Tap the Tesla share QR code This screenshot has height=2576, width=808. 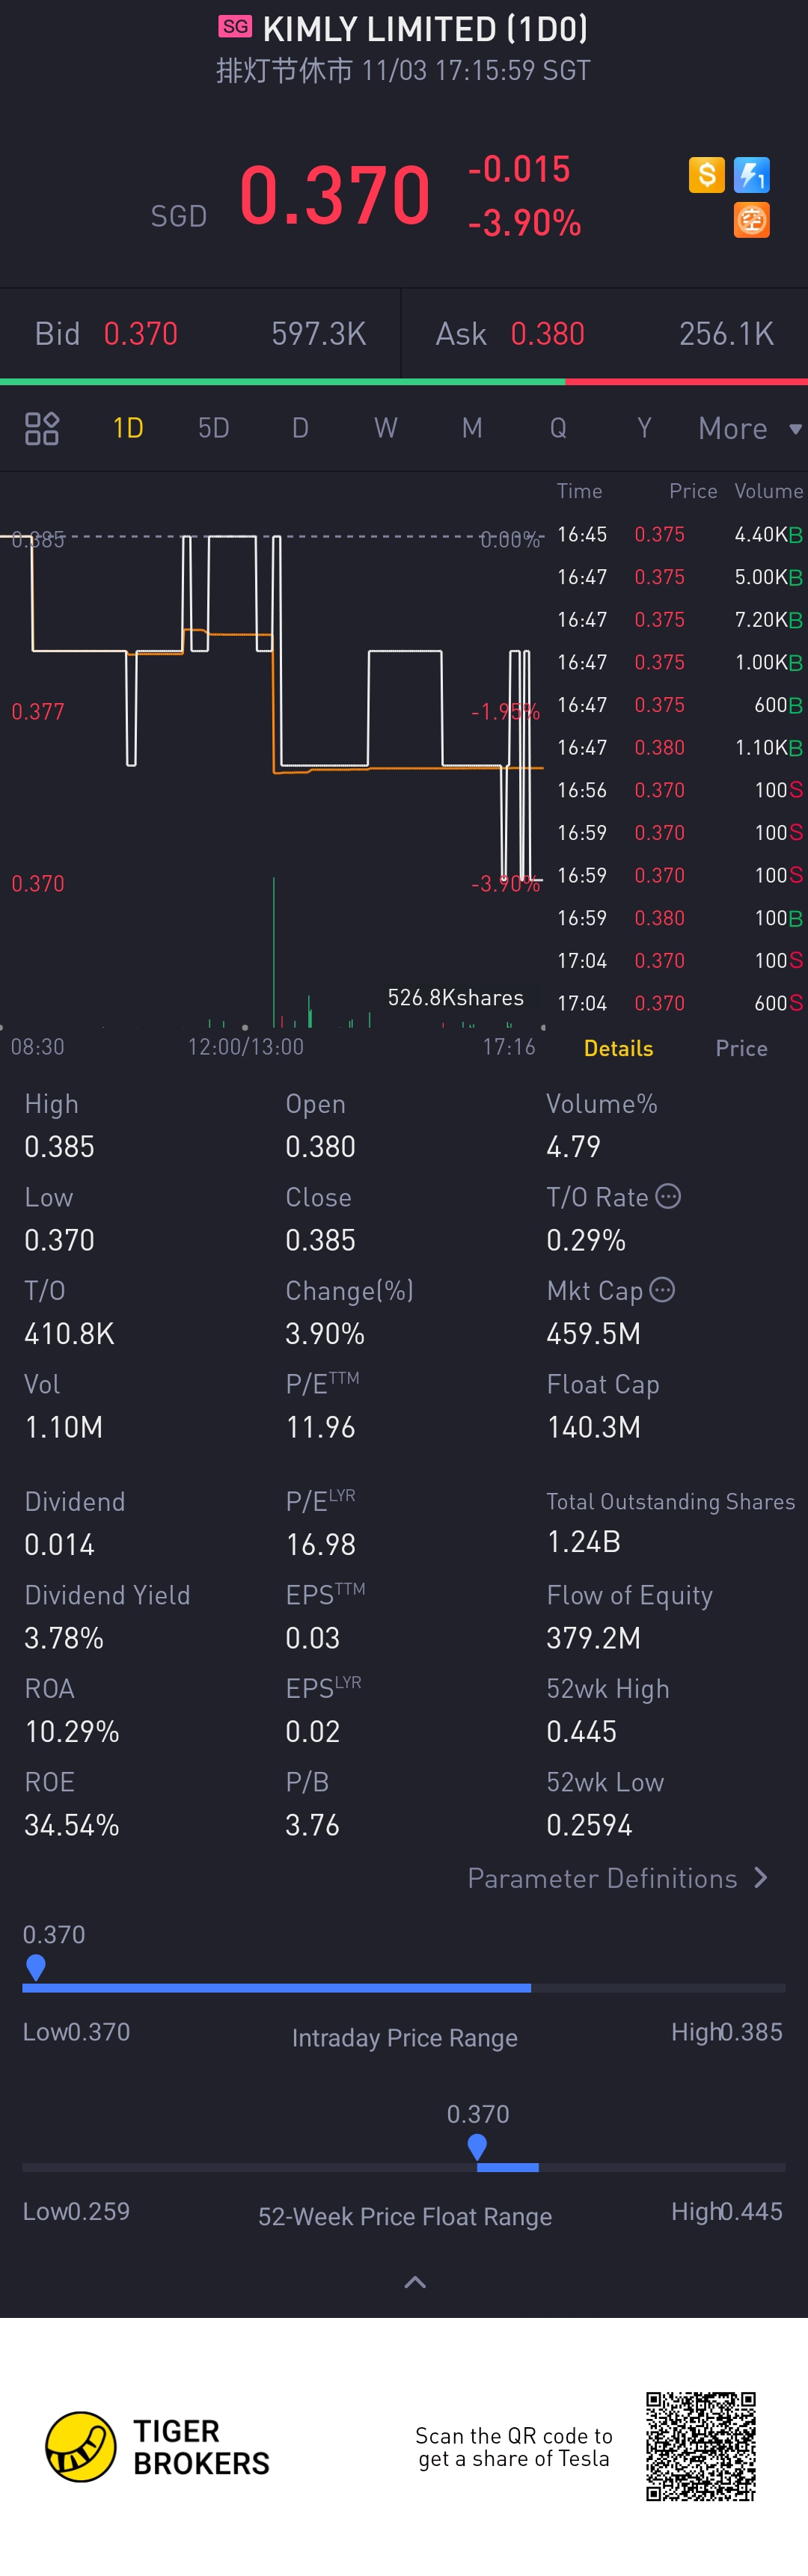click(x=700, y=2446)
